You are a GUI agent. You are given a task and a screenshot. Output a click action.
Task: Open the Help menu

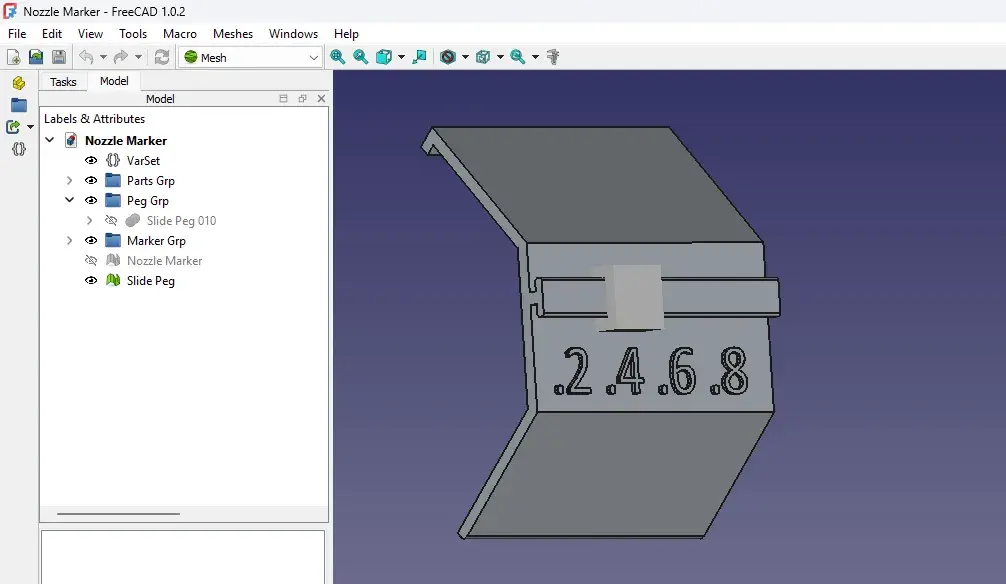pos(346,34)
